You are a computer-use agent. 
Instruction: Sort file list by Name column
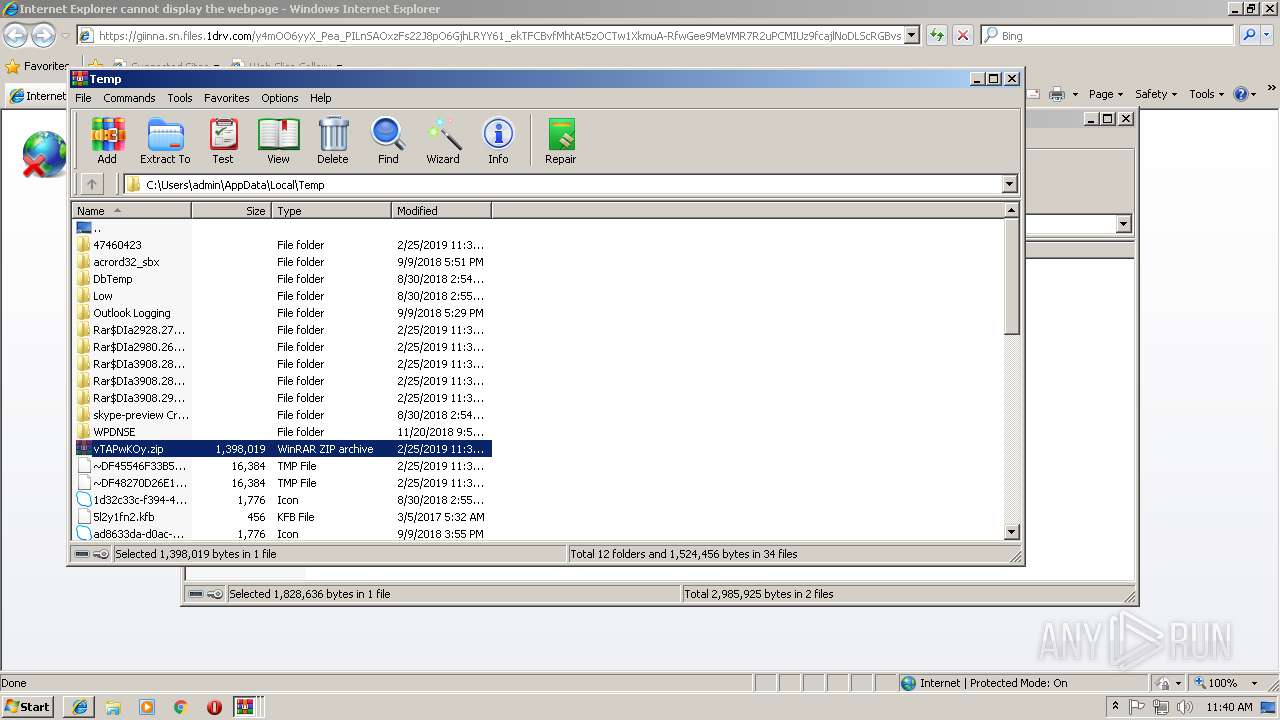(131, 211)
